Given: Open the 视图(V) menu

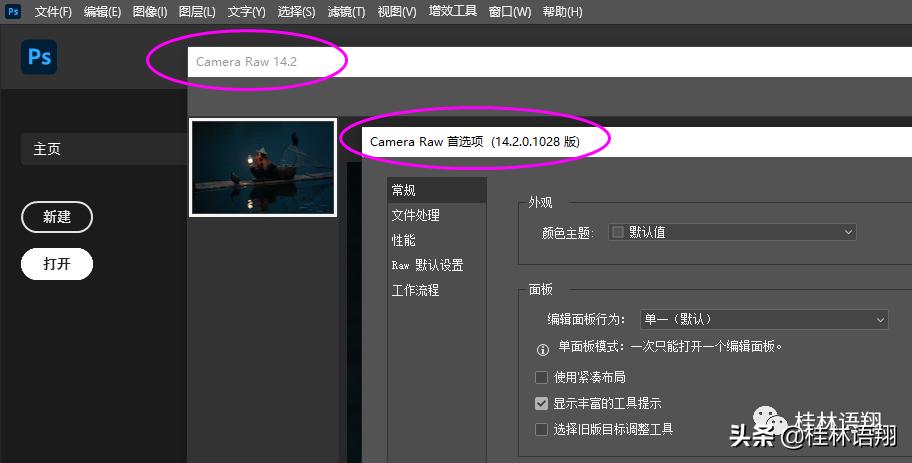Looking at the screenshot, I should point(397,12).
